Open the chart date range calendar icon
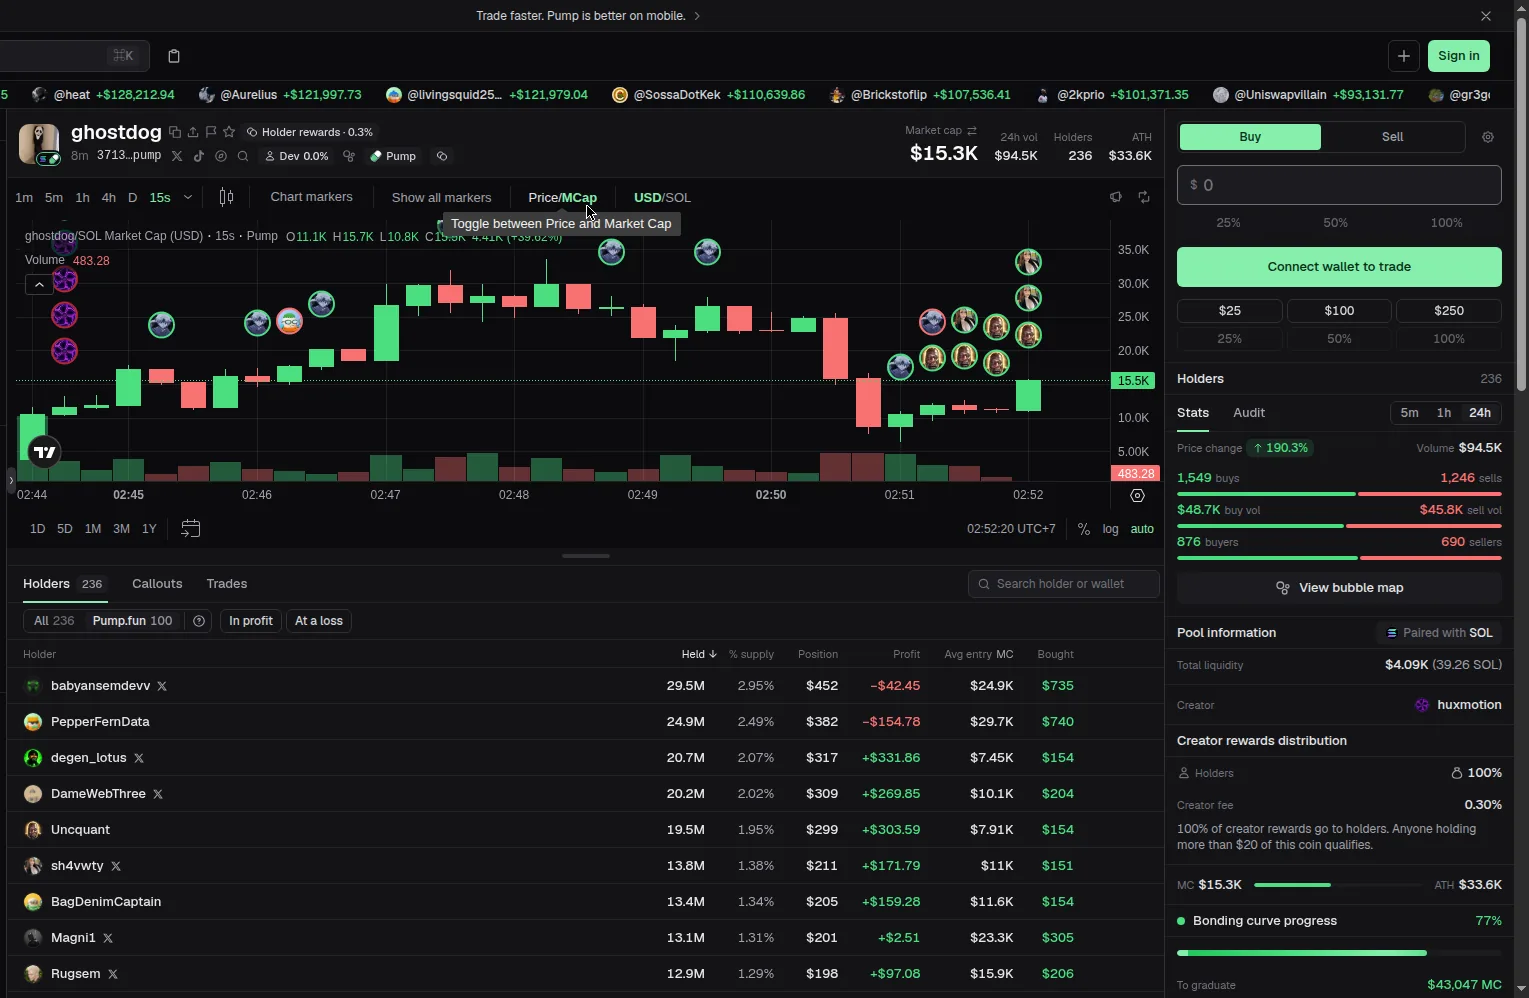The image size is (1529, 998). point(190,528)
